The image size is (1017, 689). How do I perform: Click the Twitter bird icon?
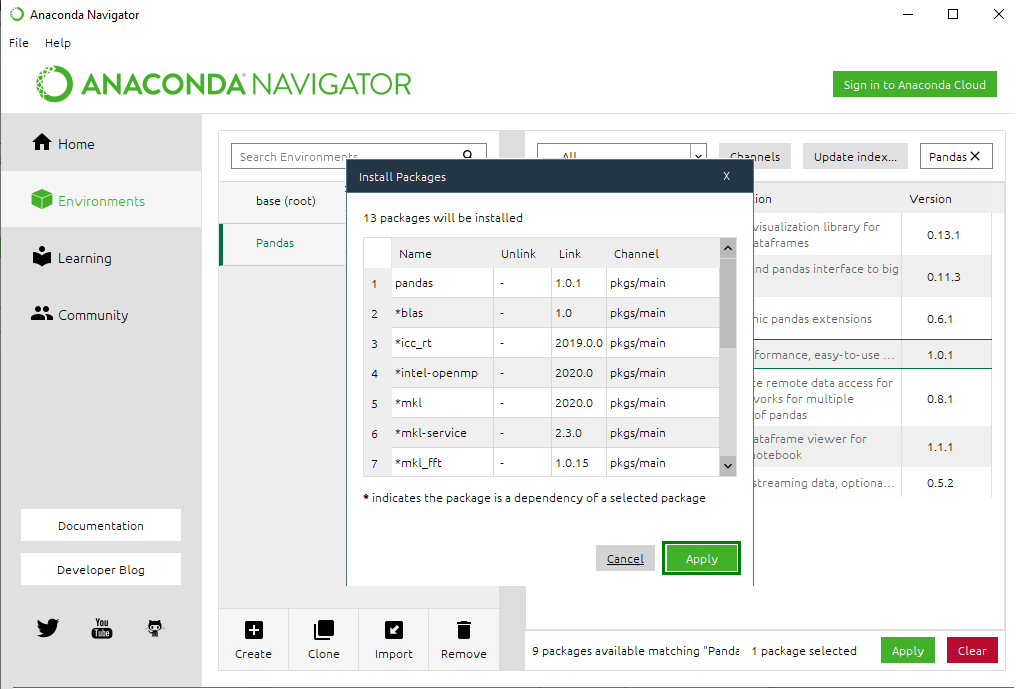pyautogui.click(x=47, y=628)
